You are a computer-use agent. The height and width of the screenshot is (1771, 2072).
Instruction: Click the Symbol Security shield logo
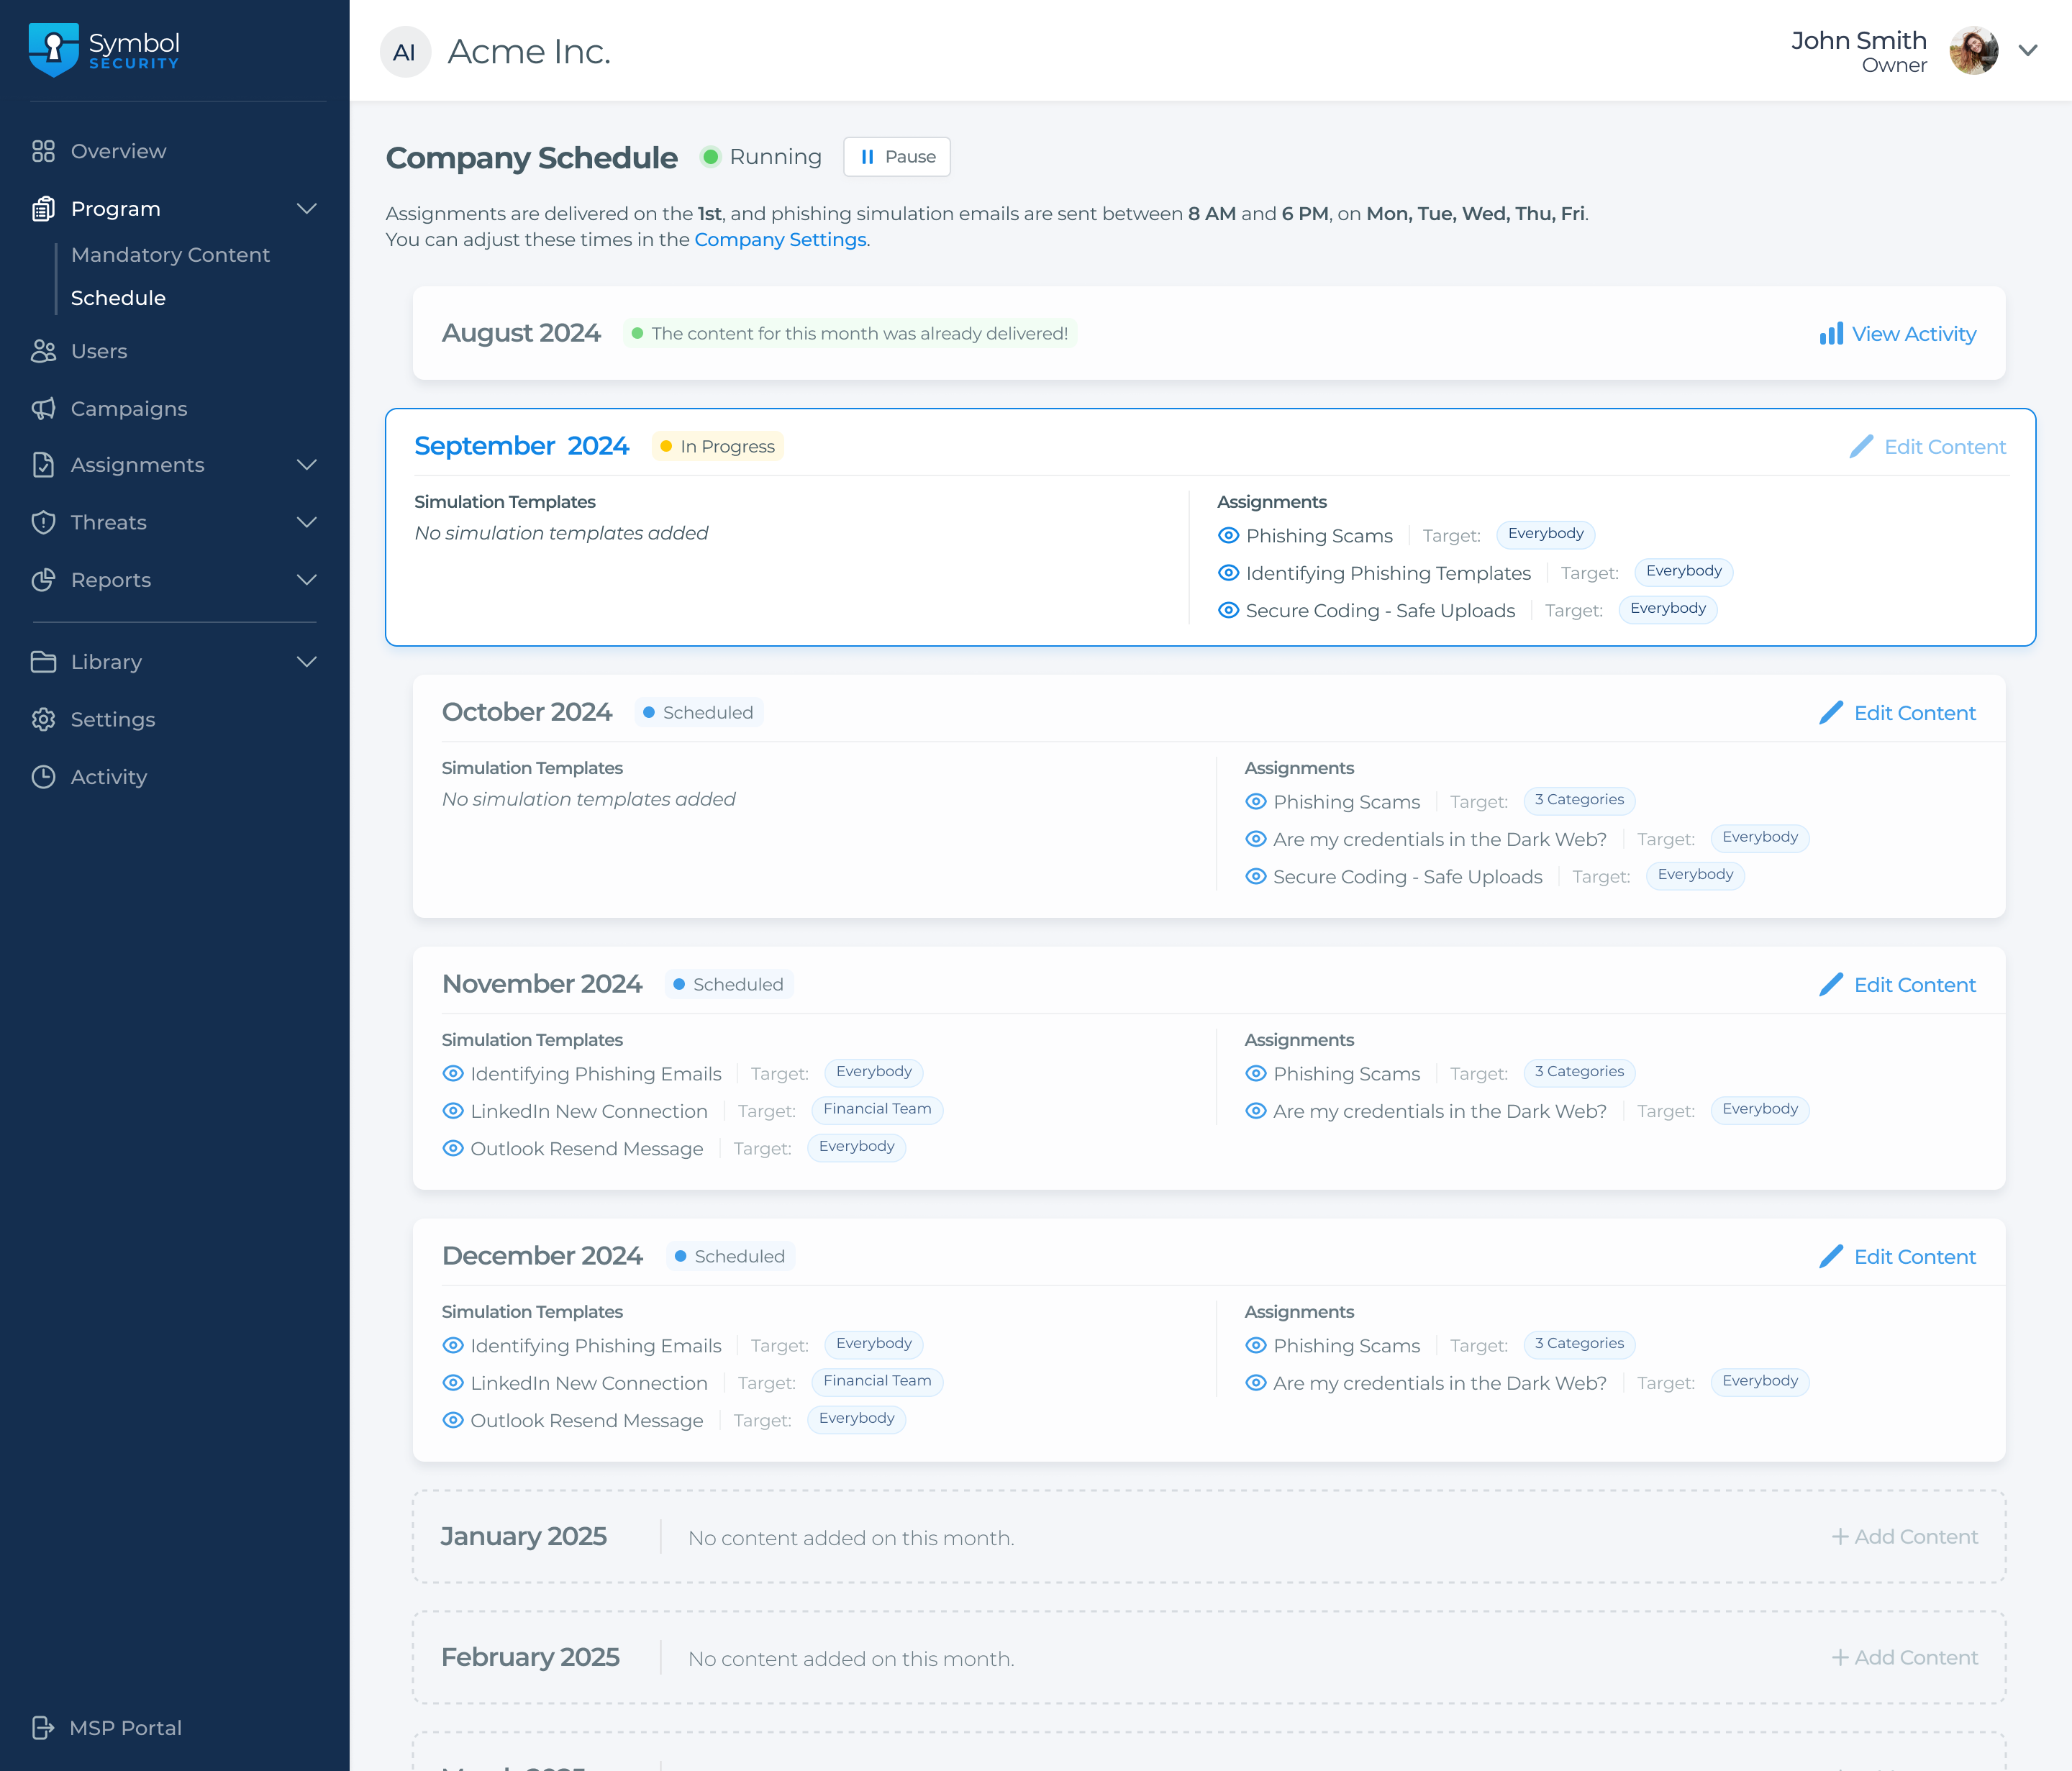[54, 50]
